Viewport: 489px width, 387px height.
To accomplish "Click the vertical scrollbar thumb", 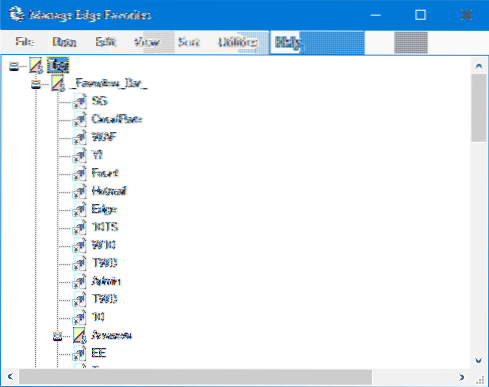I will 479,108.
